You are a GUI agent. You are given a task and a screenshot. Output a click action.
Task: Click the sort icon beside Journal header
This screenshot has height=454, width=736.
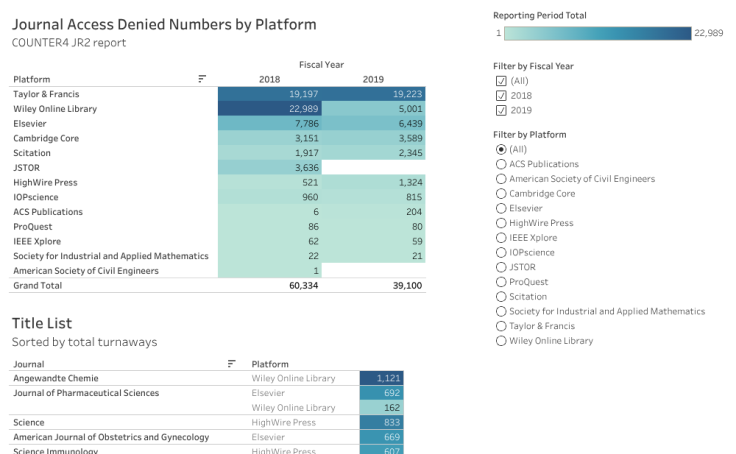click(232, 364)
